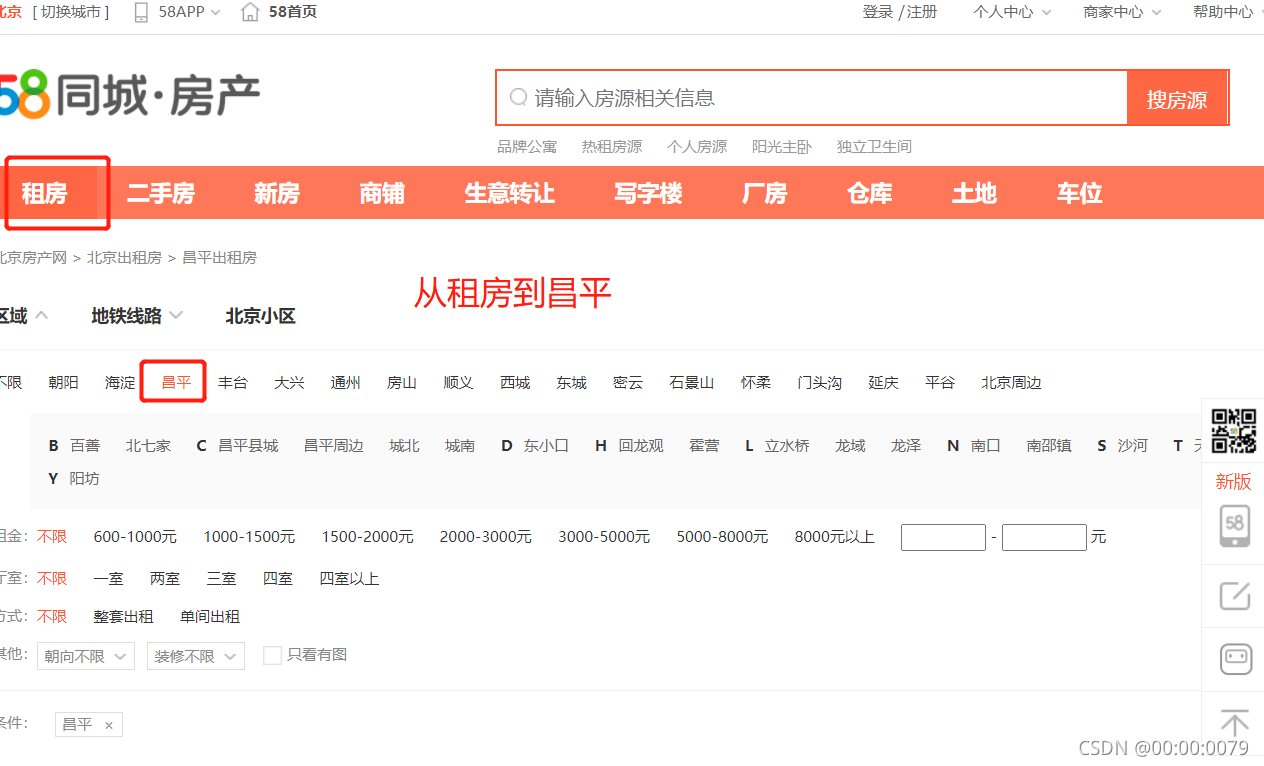Open the 车位 tab
The height and width of the screenshot is (766, 1264).
[1080, 193]
